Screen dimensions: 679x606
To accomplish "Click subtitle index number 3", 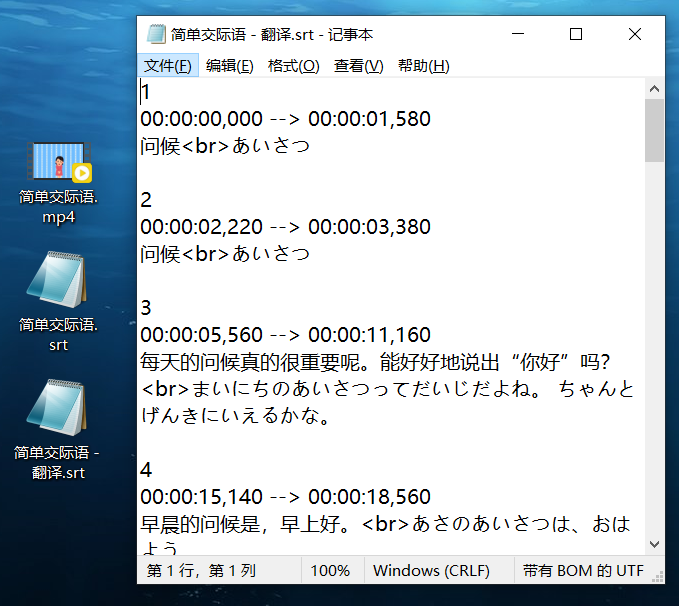I will pos(146,308).
